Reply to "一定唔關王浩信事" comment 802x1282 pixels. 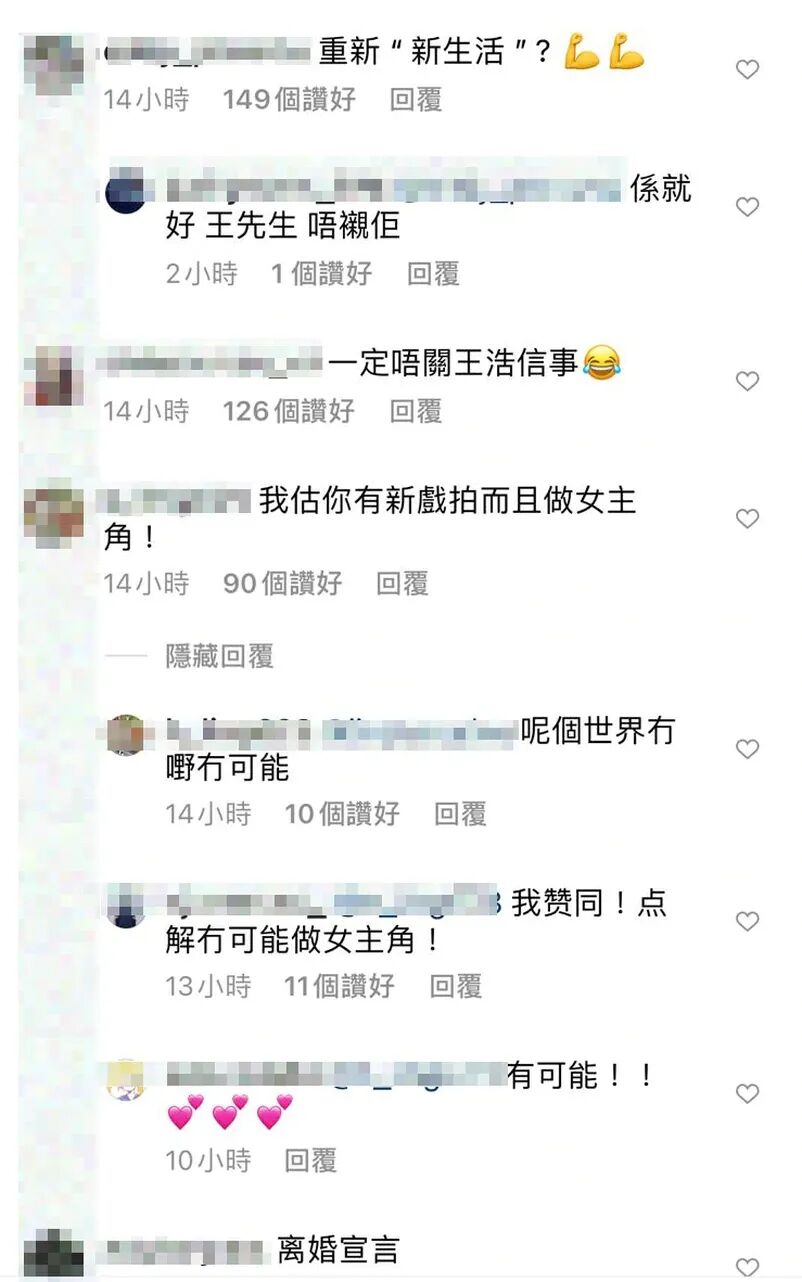coord(415,410)
